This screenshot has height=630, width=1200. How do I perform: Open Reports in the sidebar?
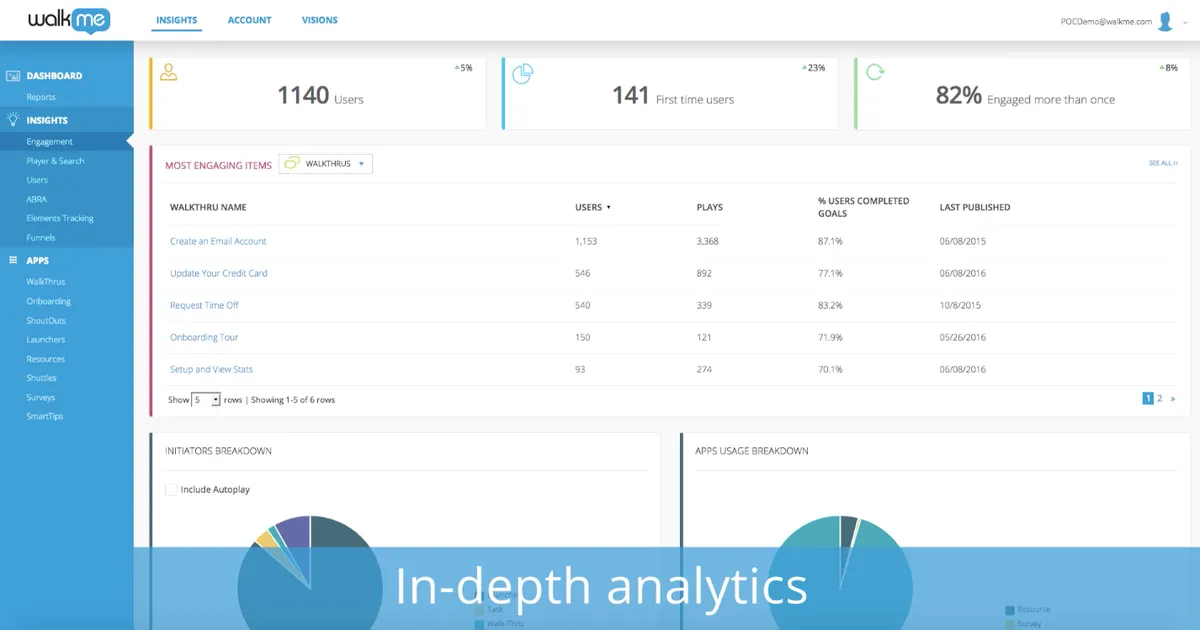coord(41,97)
